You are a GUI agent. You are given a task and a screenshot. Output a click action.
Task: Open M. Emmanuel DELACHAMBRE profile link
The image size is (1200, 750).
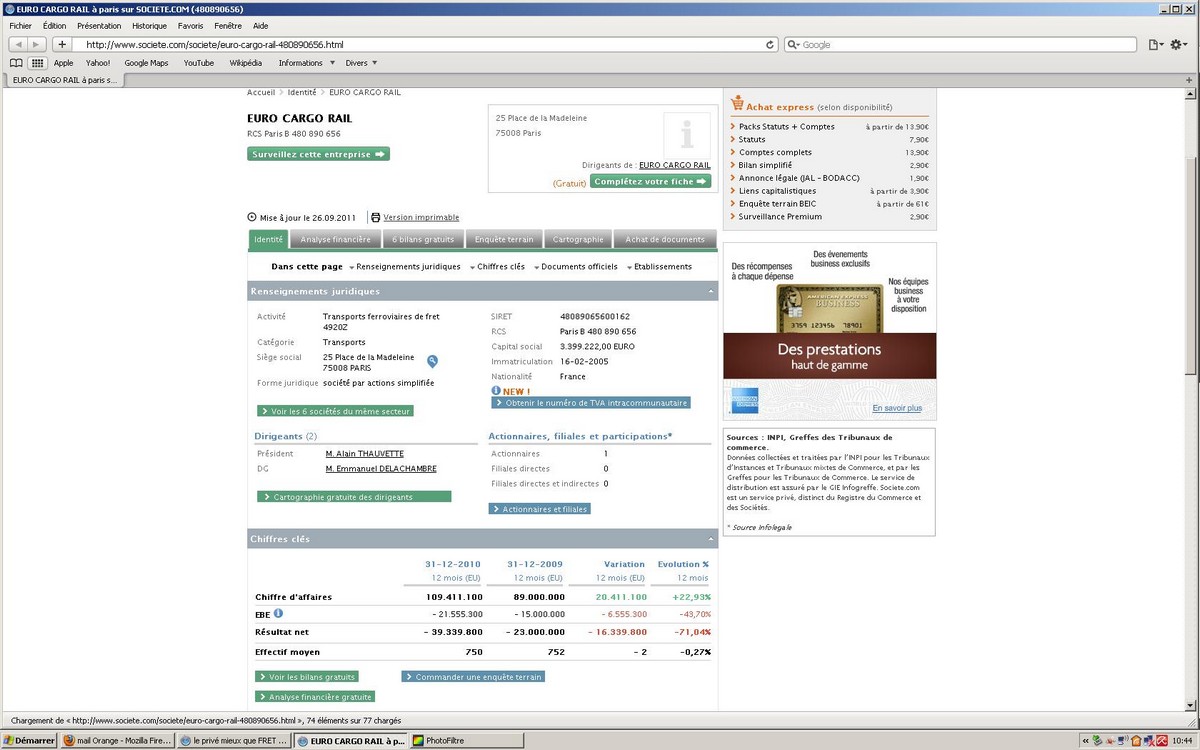coord(381,469)
